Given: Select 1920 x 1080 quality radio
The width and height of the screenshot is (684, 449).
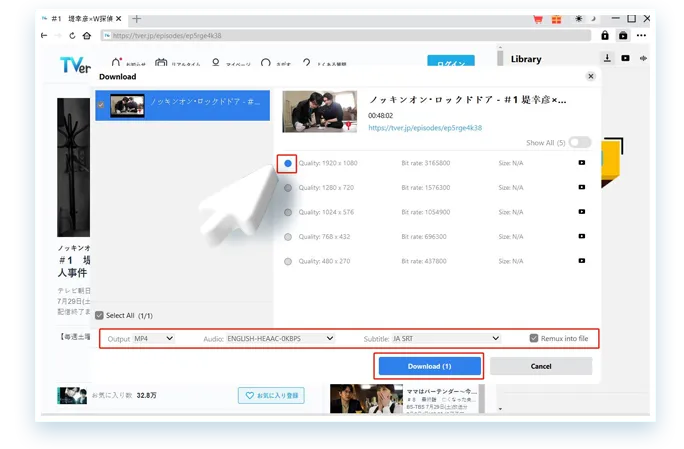Looking at the screenshot, I should 288,163.
